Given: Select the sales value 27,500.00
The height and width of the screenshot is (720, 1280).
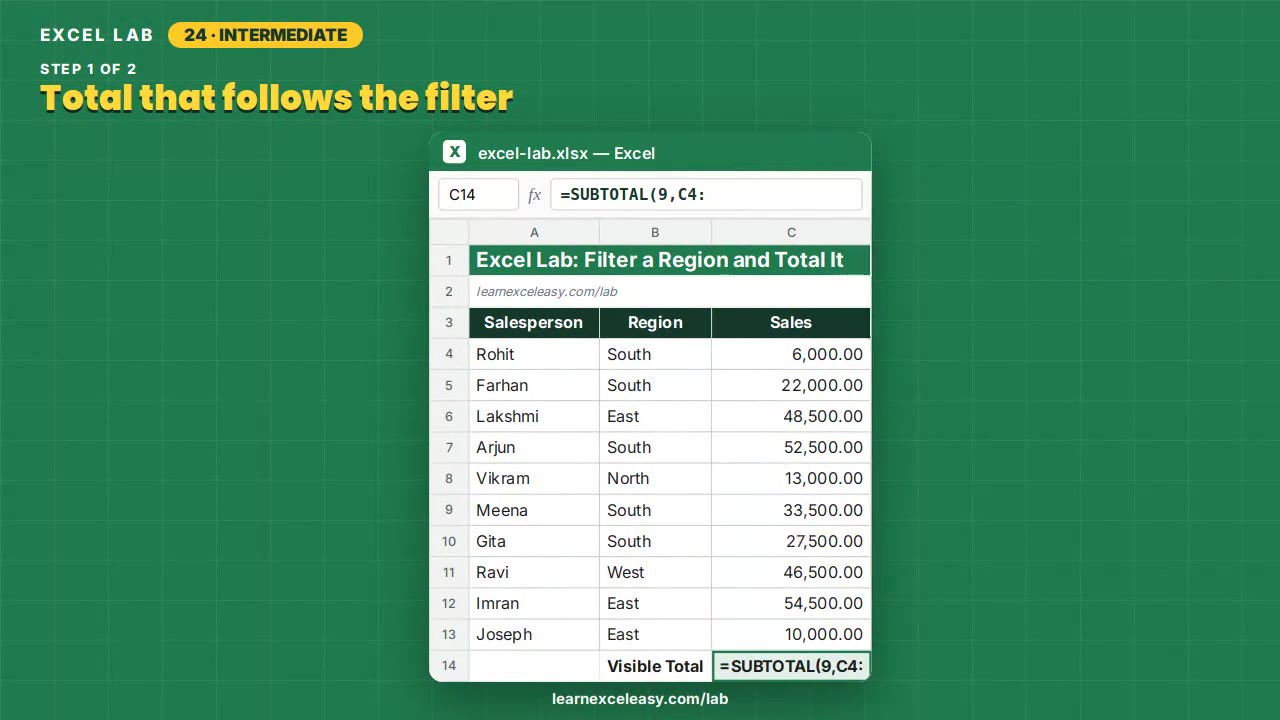Looking at the screenshot, I should (x=791, y=541).
